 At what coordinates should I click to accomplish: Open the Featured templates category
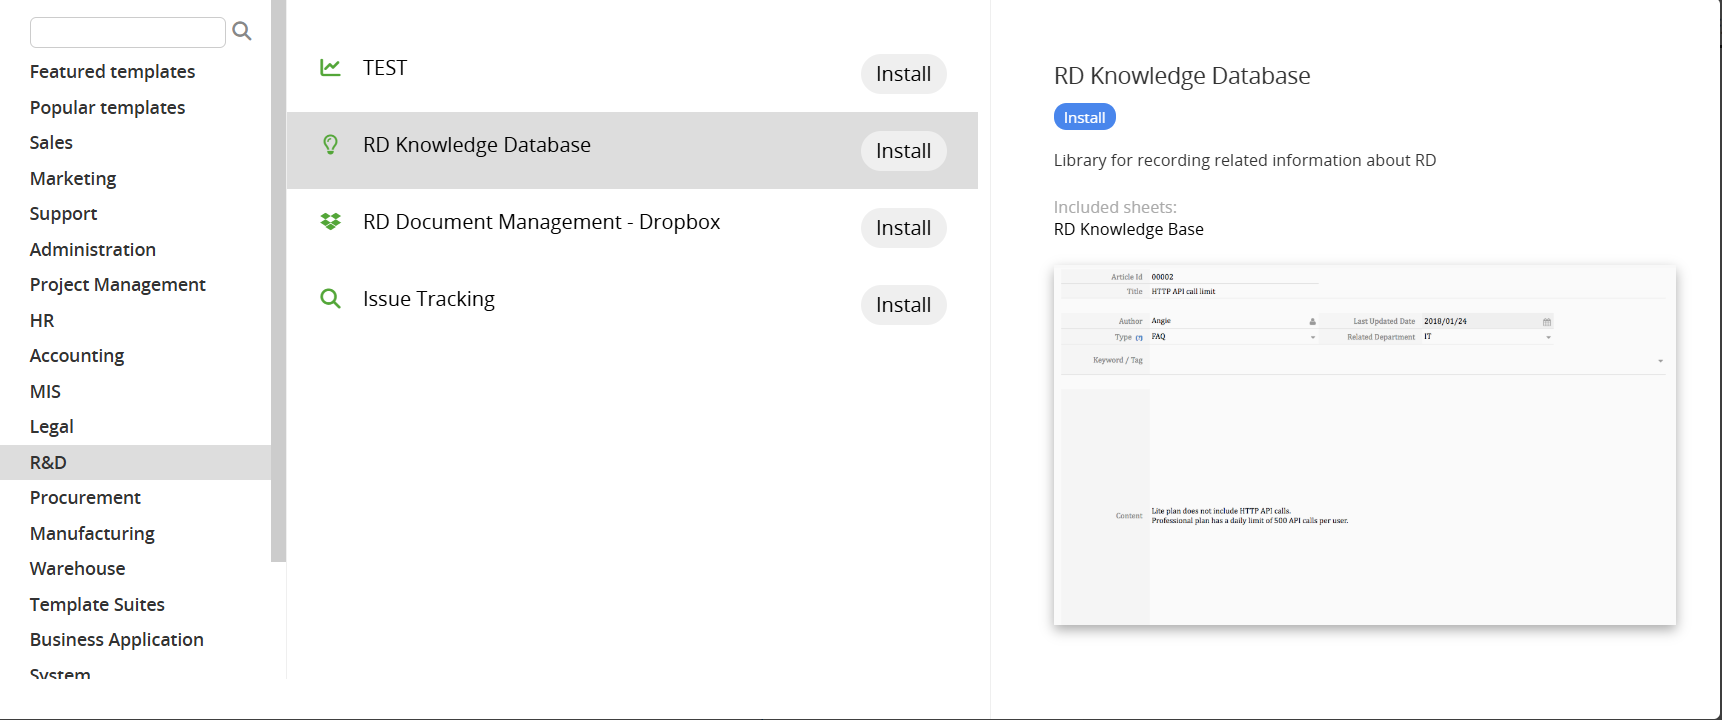click(x=112, y=72)
